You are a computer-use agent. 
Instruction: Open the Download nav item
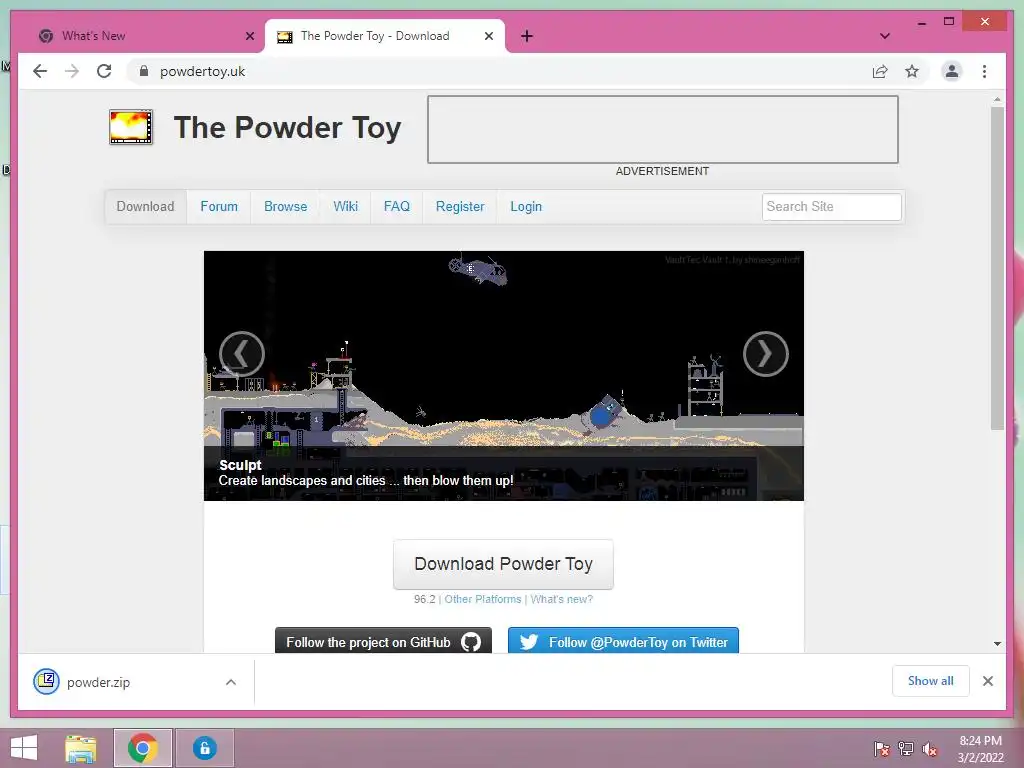(x=146, y=206)
